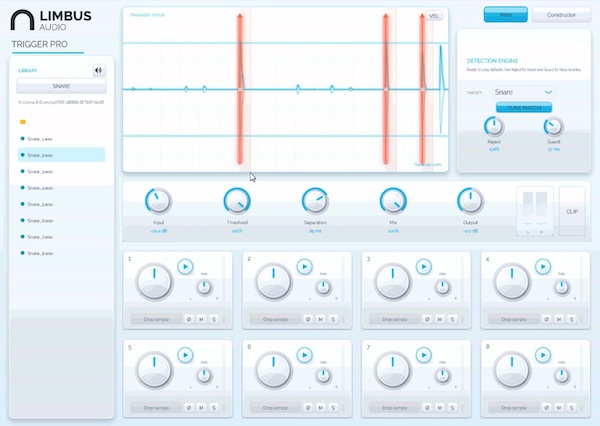Play the sample in slot 2
Screen dimensions: 600x426
coord(305,266)
